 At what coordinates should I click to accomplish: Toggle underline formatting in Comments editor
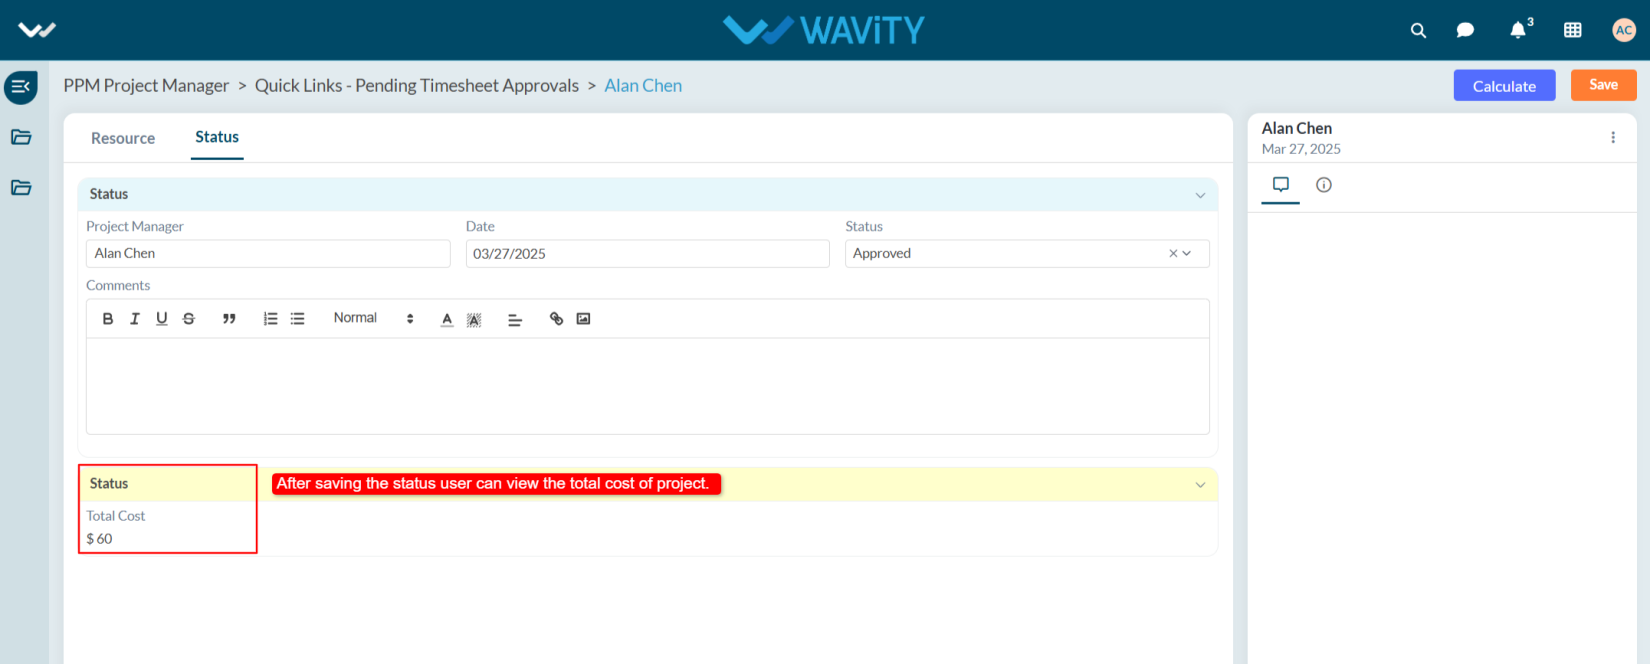click(x=162, y=319)
